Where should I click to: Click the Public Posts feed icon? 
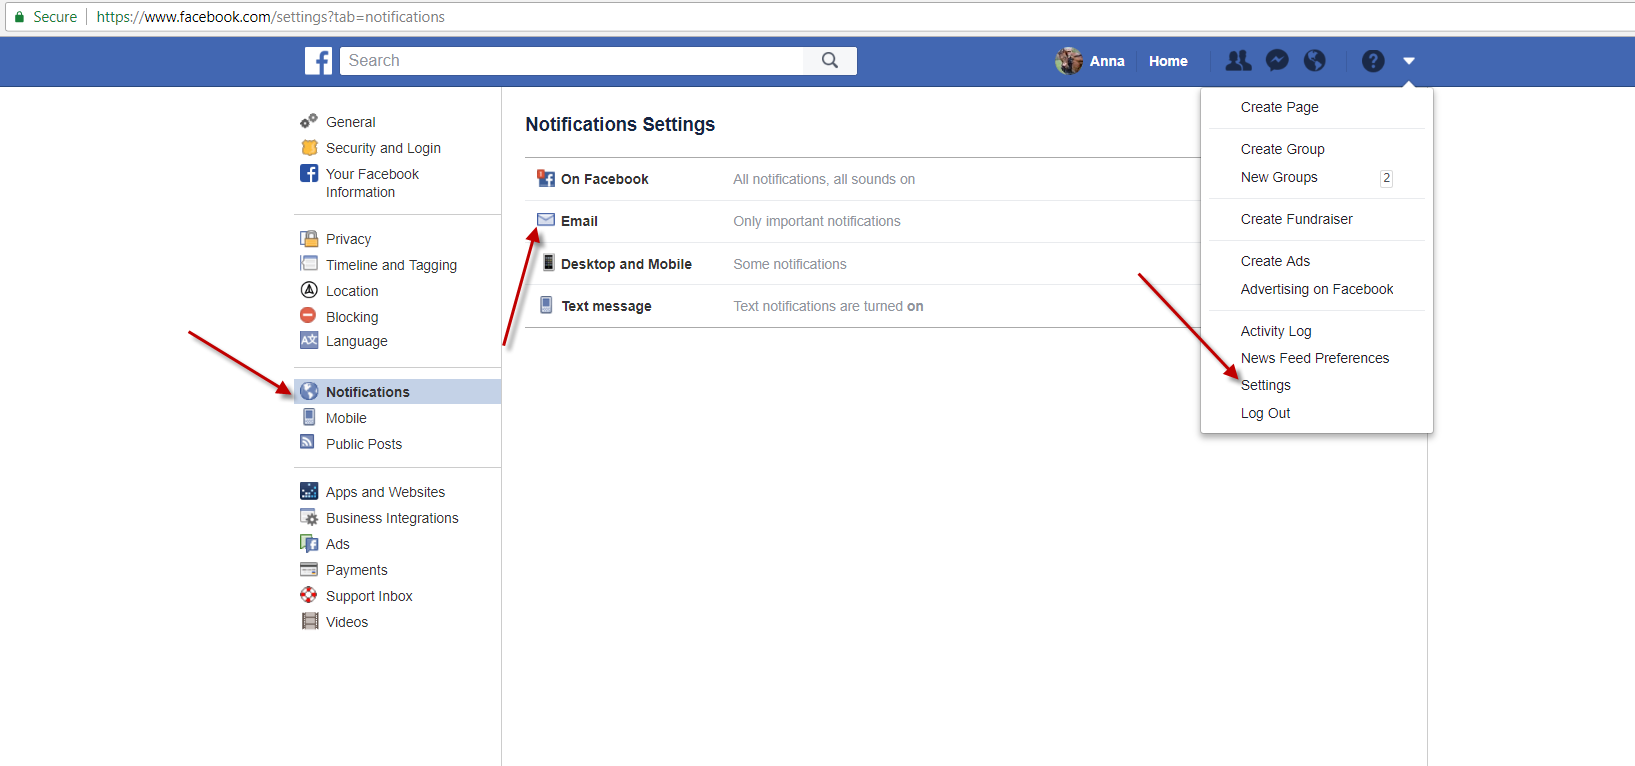[x=308, y=442]
